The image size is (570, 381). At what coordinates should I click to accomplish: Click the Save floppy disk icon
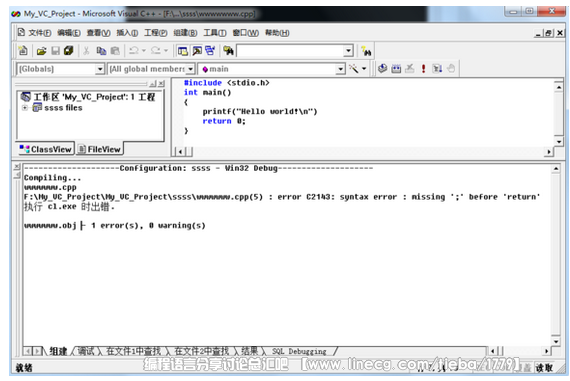pyautogui.click(x=55, y=51)
